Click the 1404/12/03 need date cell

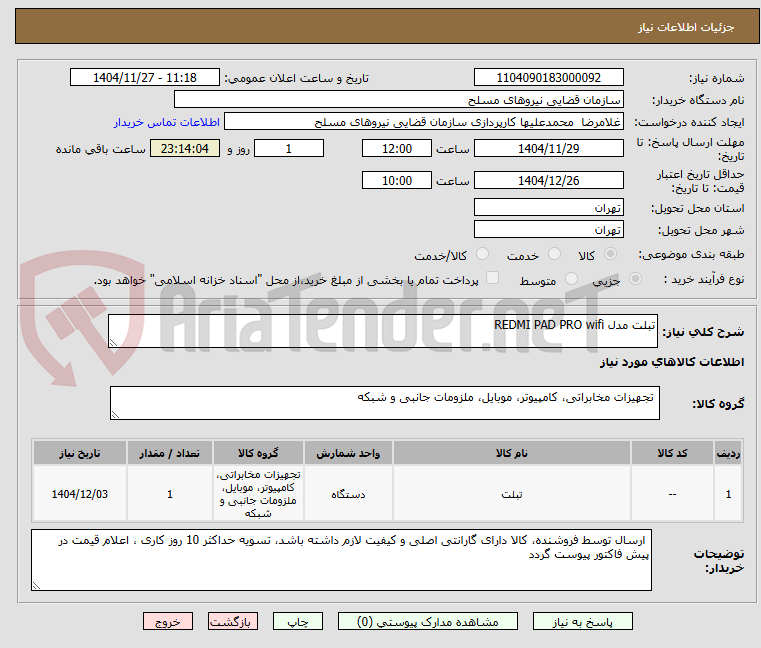coord(80,494)
